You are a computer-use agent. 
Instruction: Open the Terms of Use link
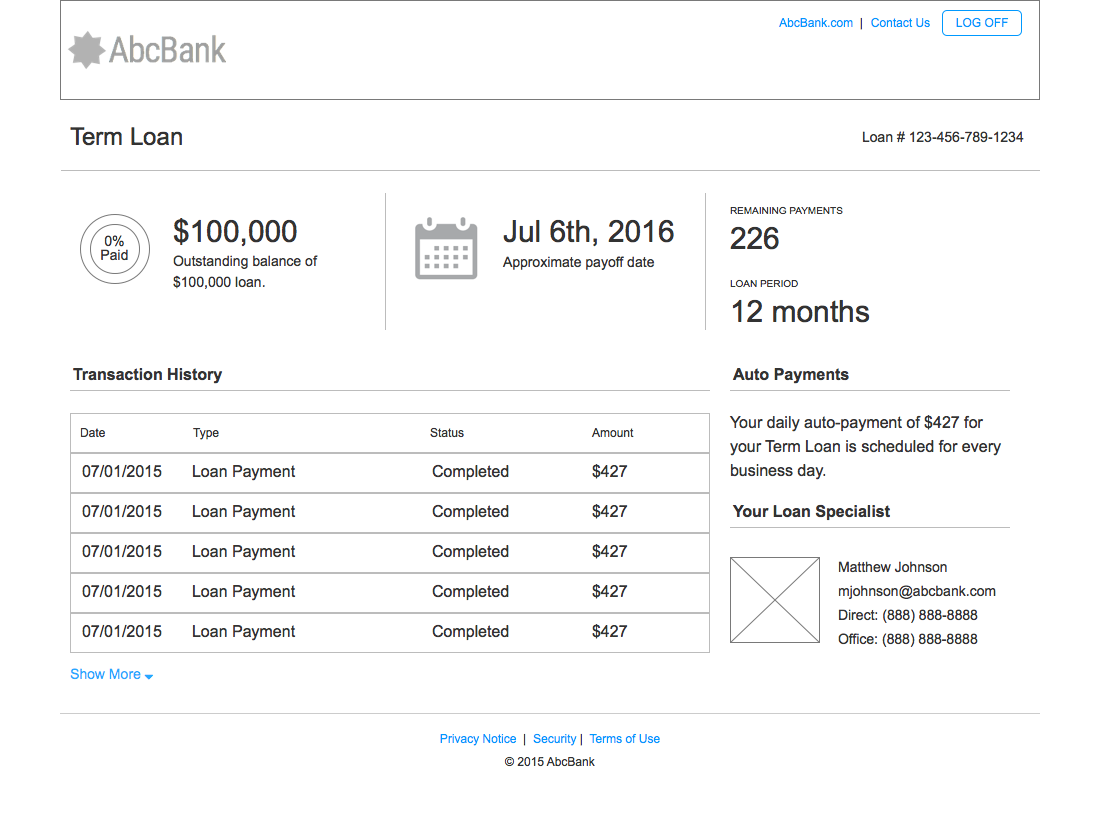[x=624, y=739]
